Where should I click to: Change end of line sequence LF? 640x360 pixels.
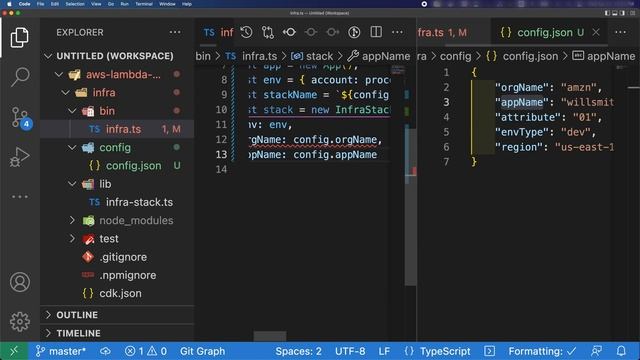click(384, 351)
